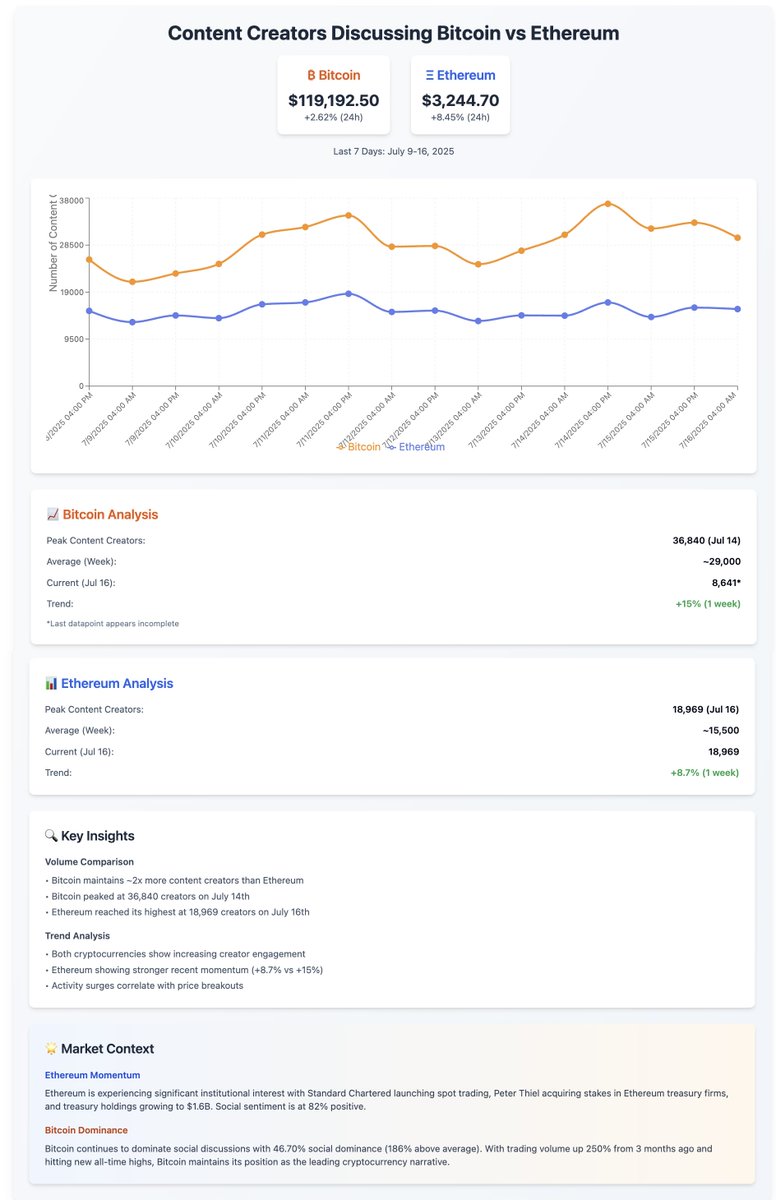Click the bullet about ~2x more creators
The image size is (776, 1200).
[x=174, y=880]
